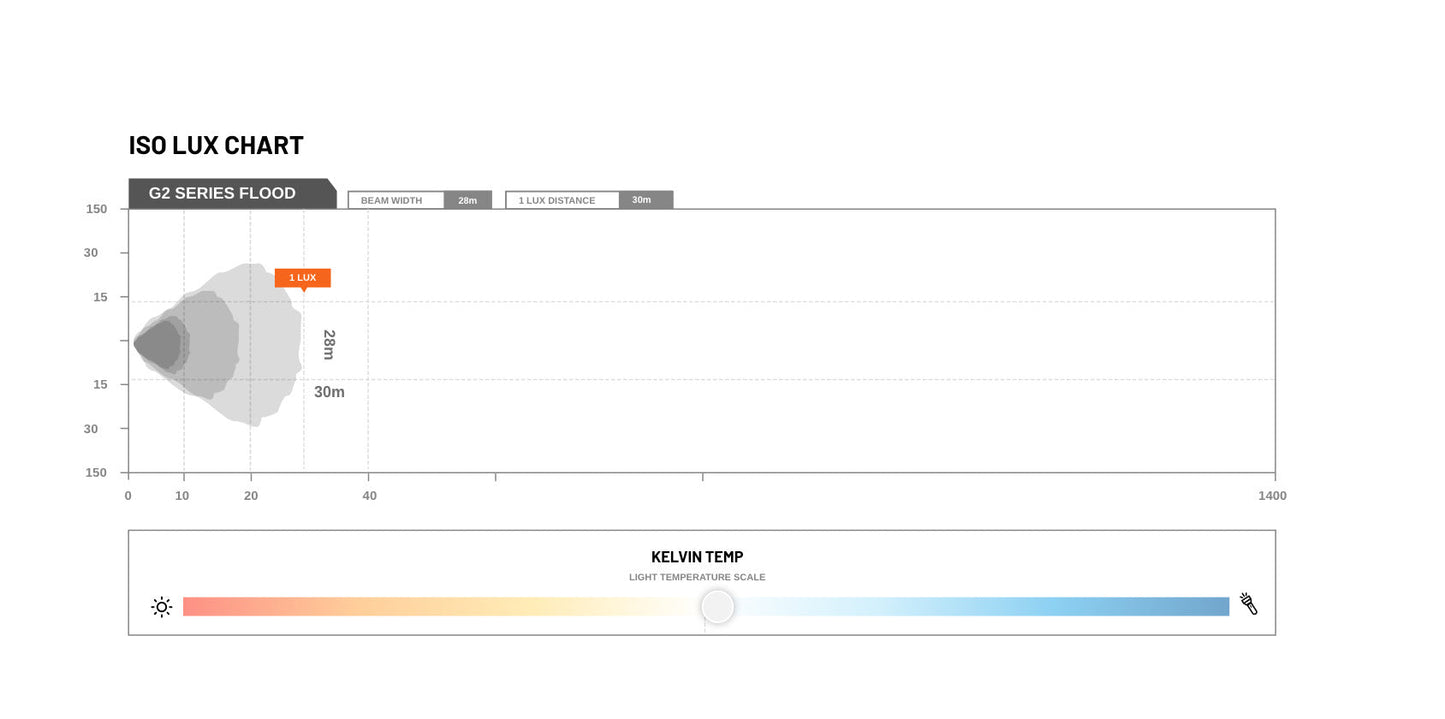Click the orange 1 LUX marker

pyautogui.click(x=303, y=279)
